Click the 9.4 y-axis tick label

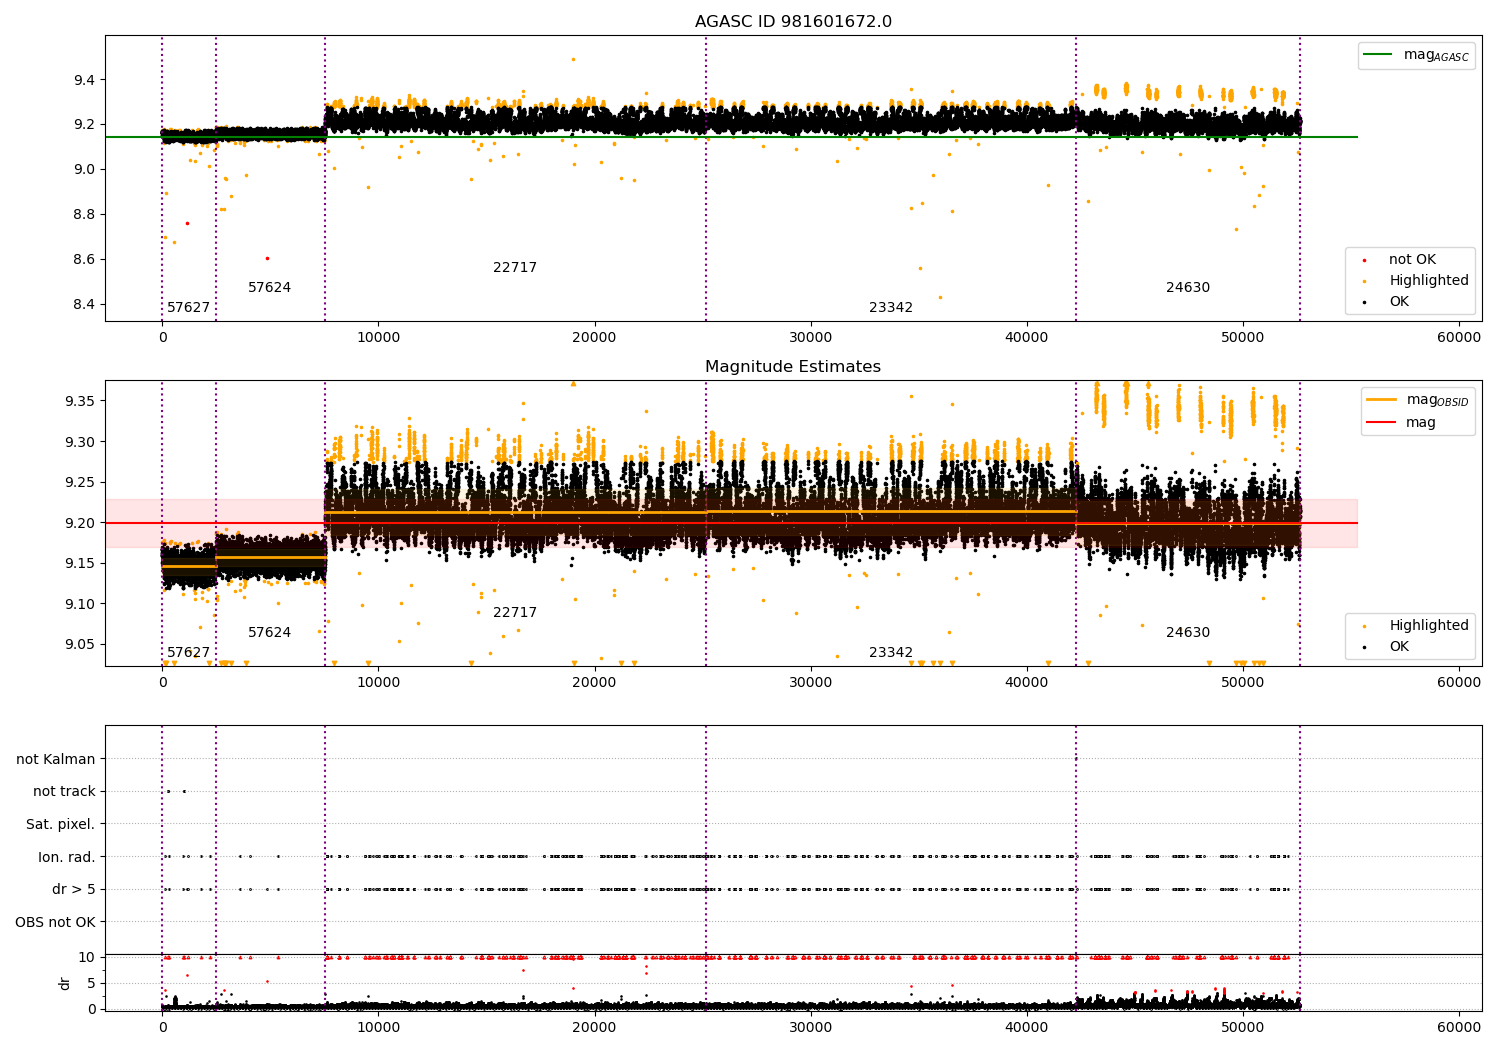pos(84,80)
